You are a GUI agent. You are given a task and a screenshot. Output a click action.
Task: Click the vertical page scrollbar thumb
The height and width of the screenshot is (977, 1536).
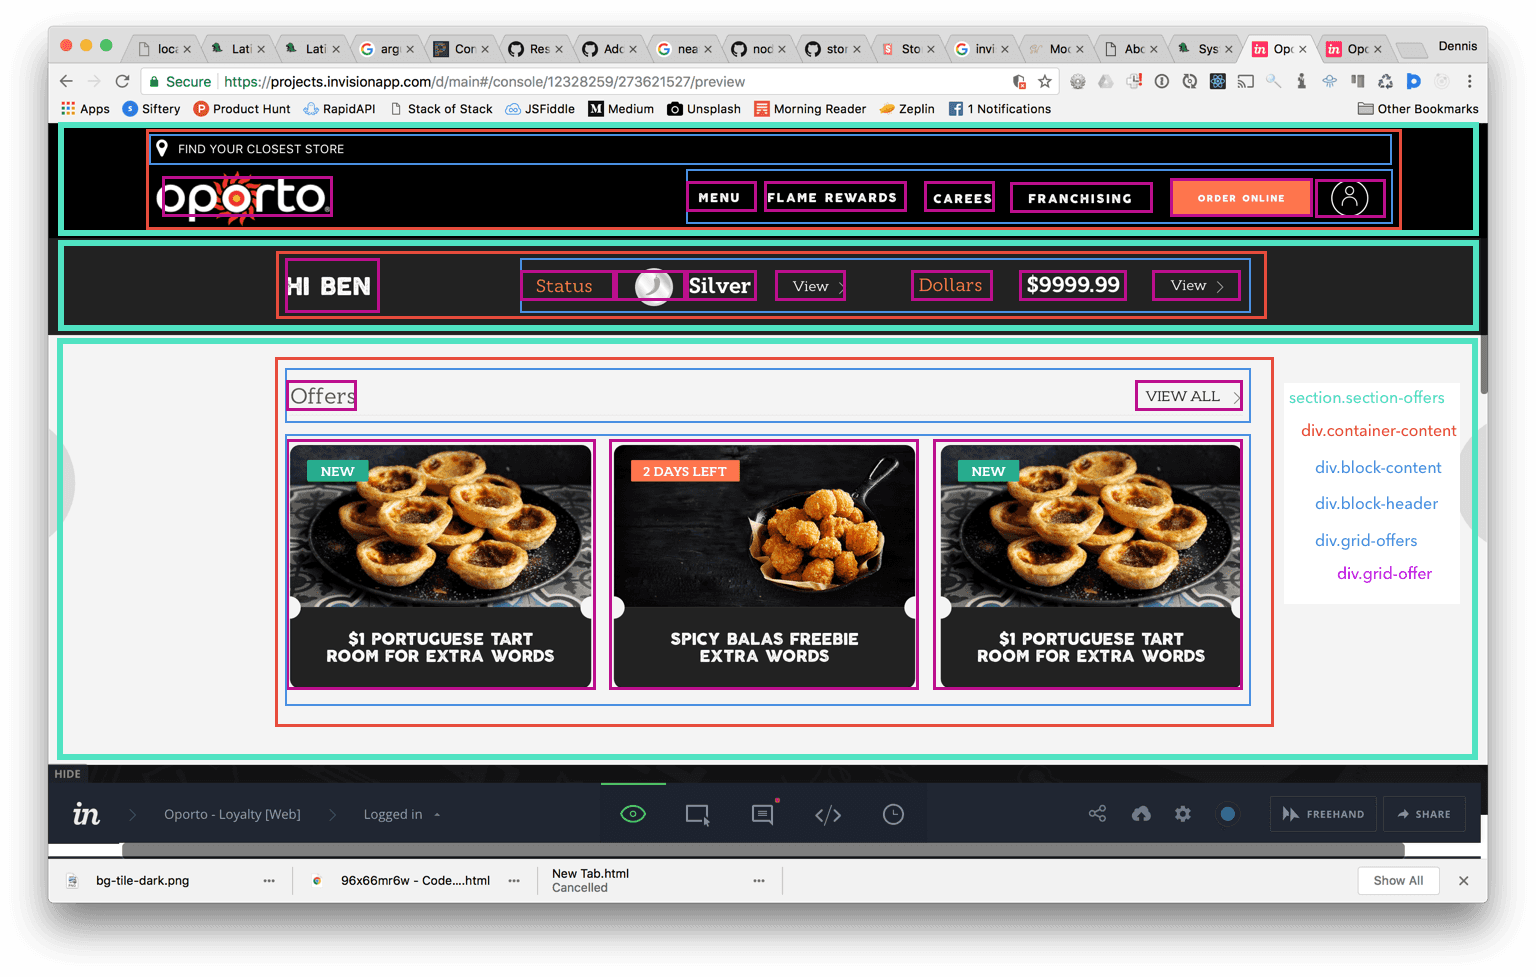pyautogui.click(x=1484, y=364)
